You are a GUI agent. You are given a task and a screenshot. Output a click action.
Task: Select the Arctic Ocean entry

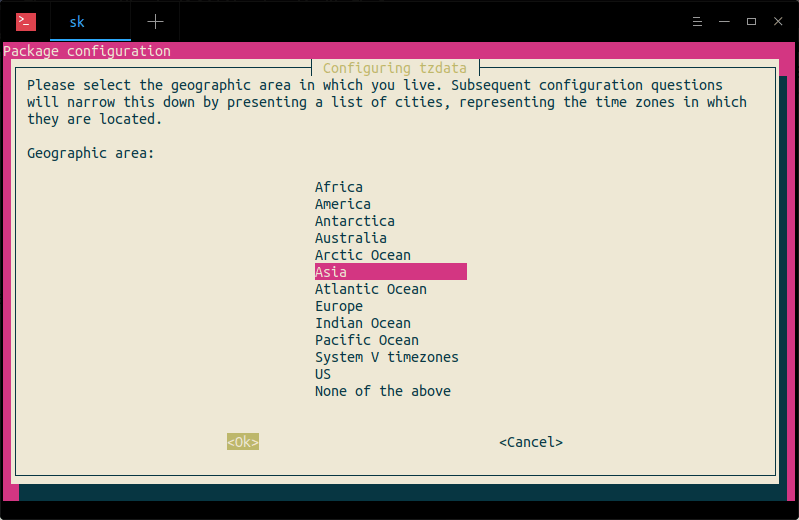[363, 255]
